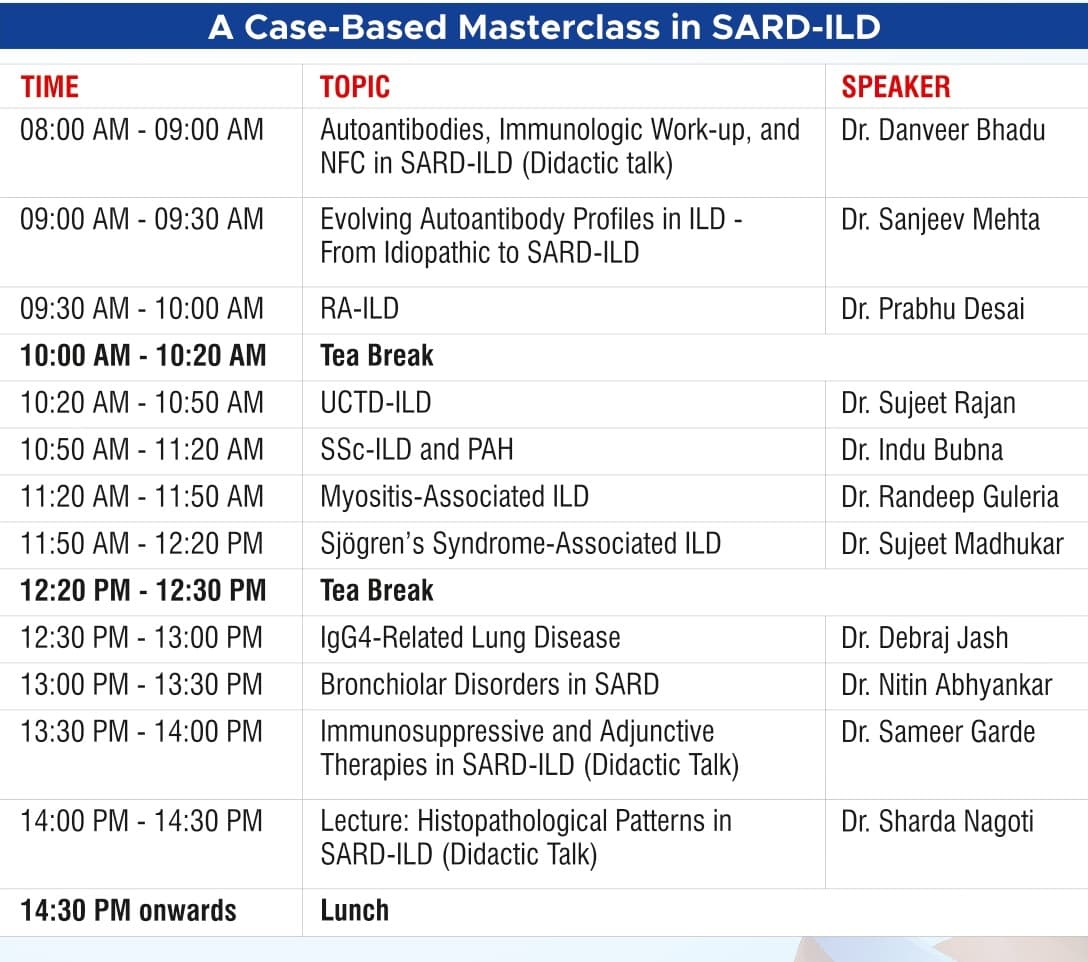Select the Lunch row entry
The height and width of the screenshot is (962, 1088).
355,911
